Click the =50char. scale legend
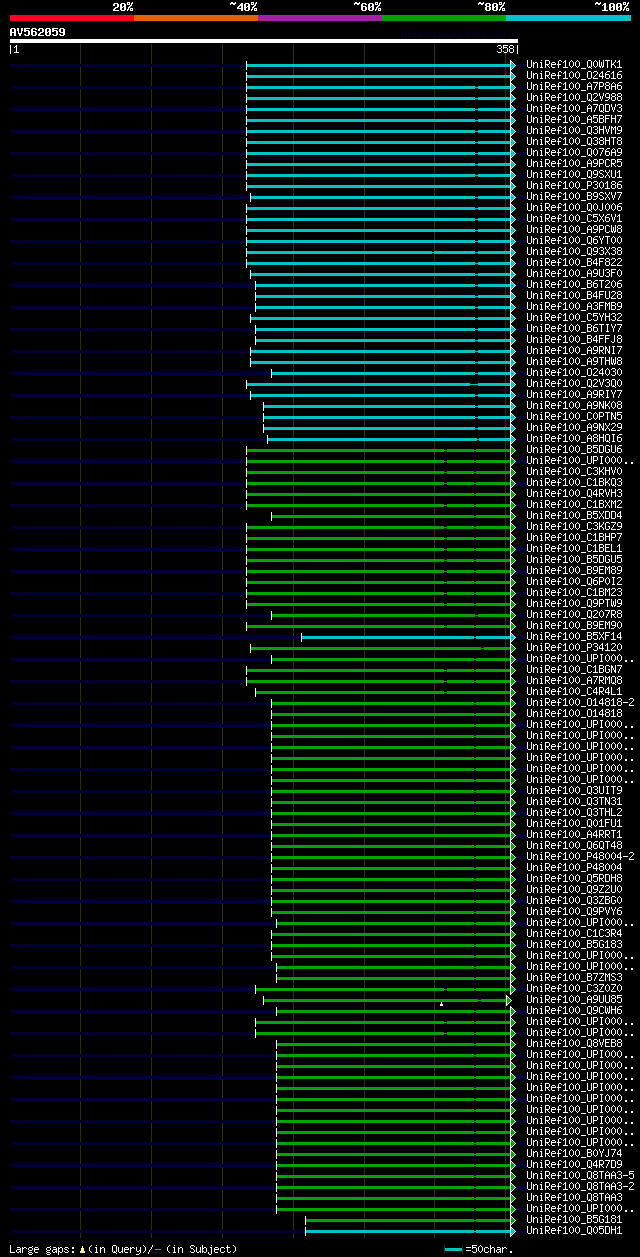Viewport: 640px width, 1257px height. 480,1249
